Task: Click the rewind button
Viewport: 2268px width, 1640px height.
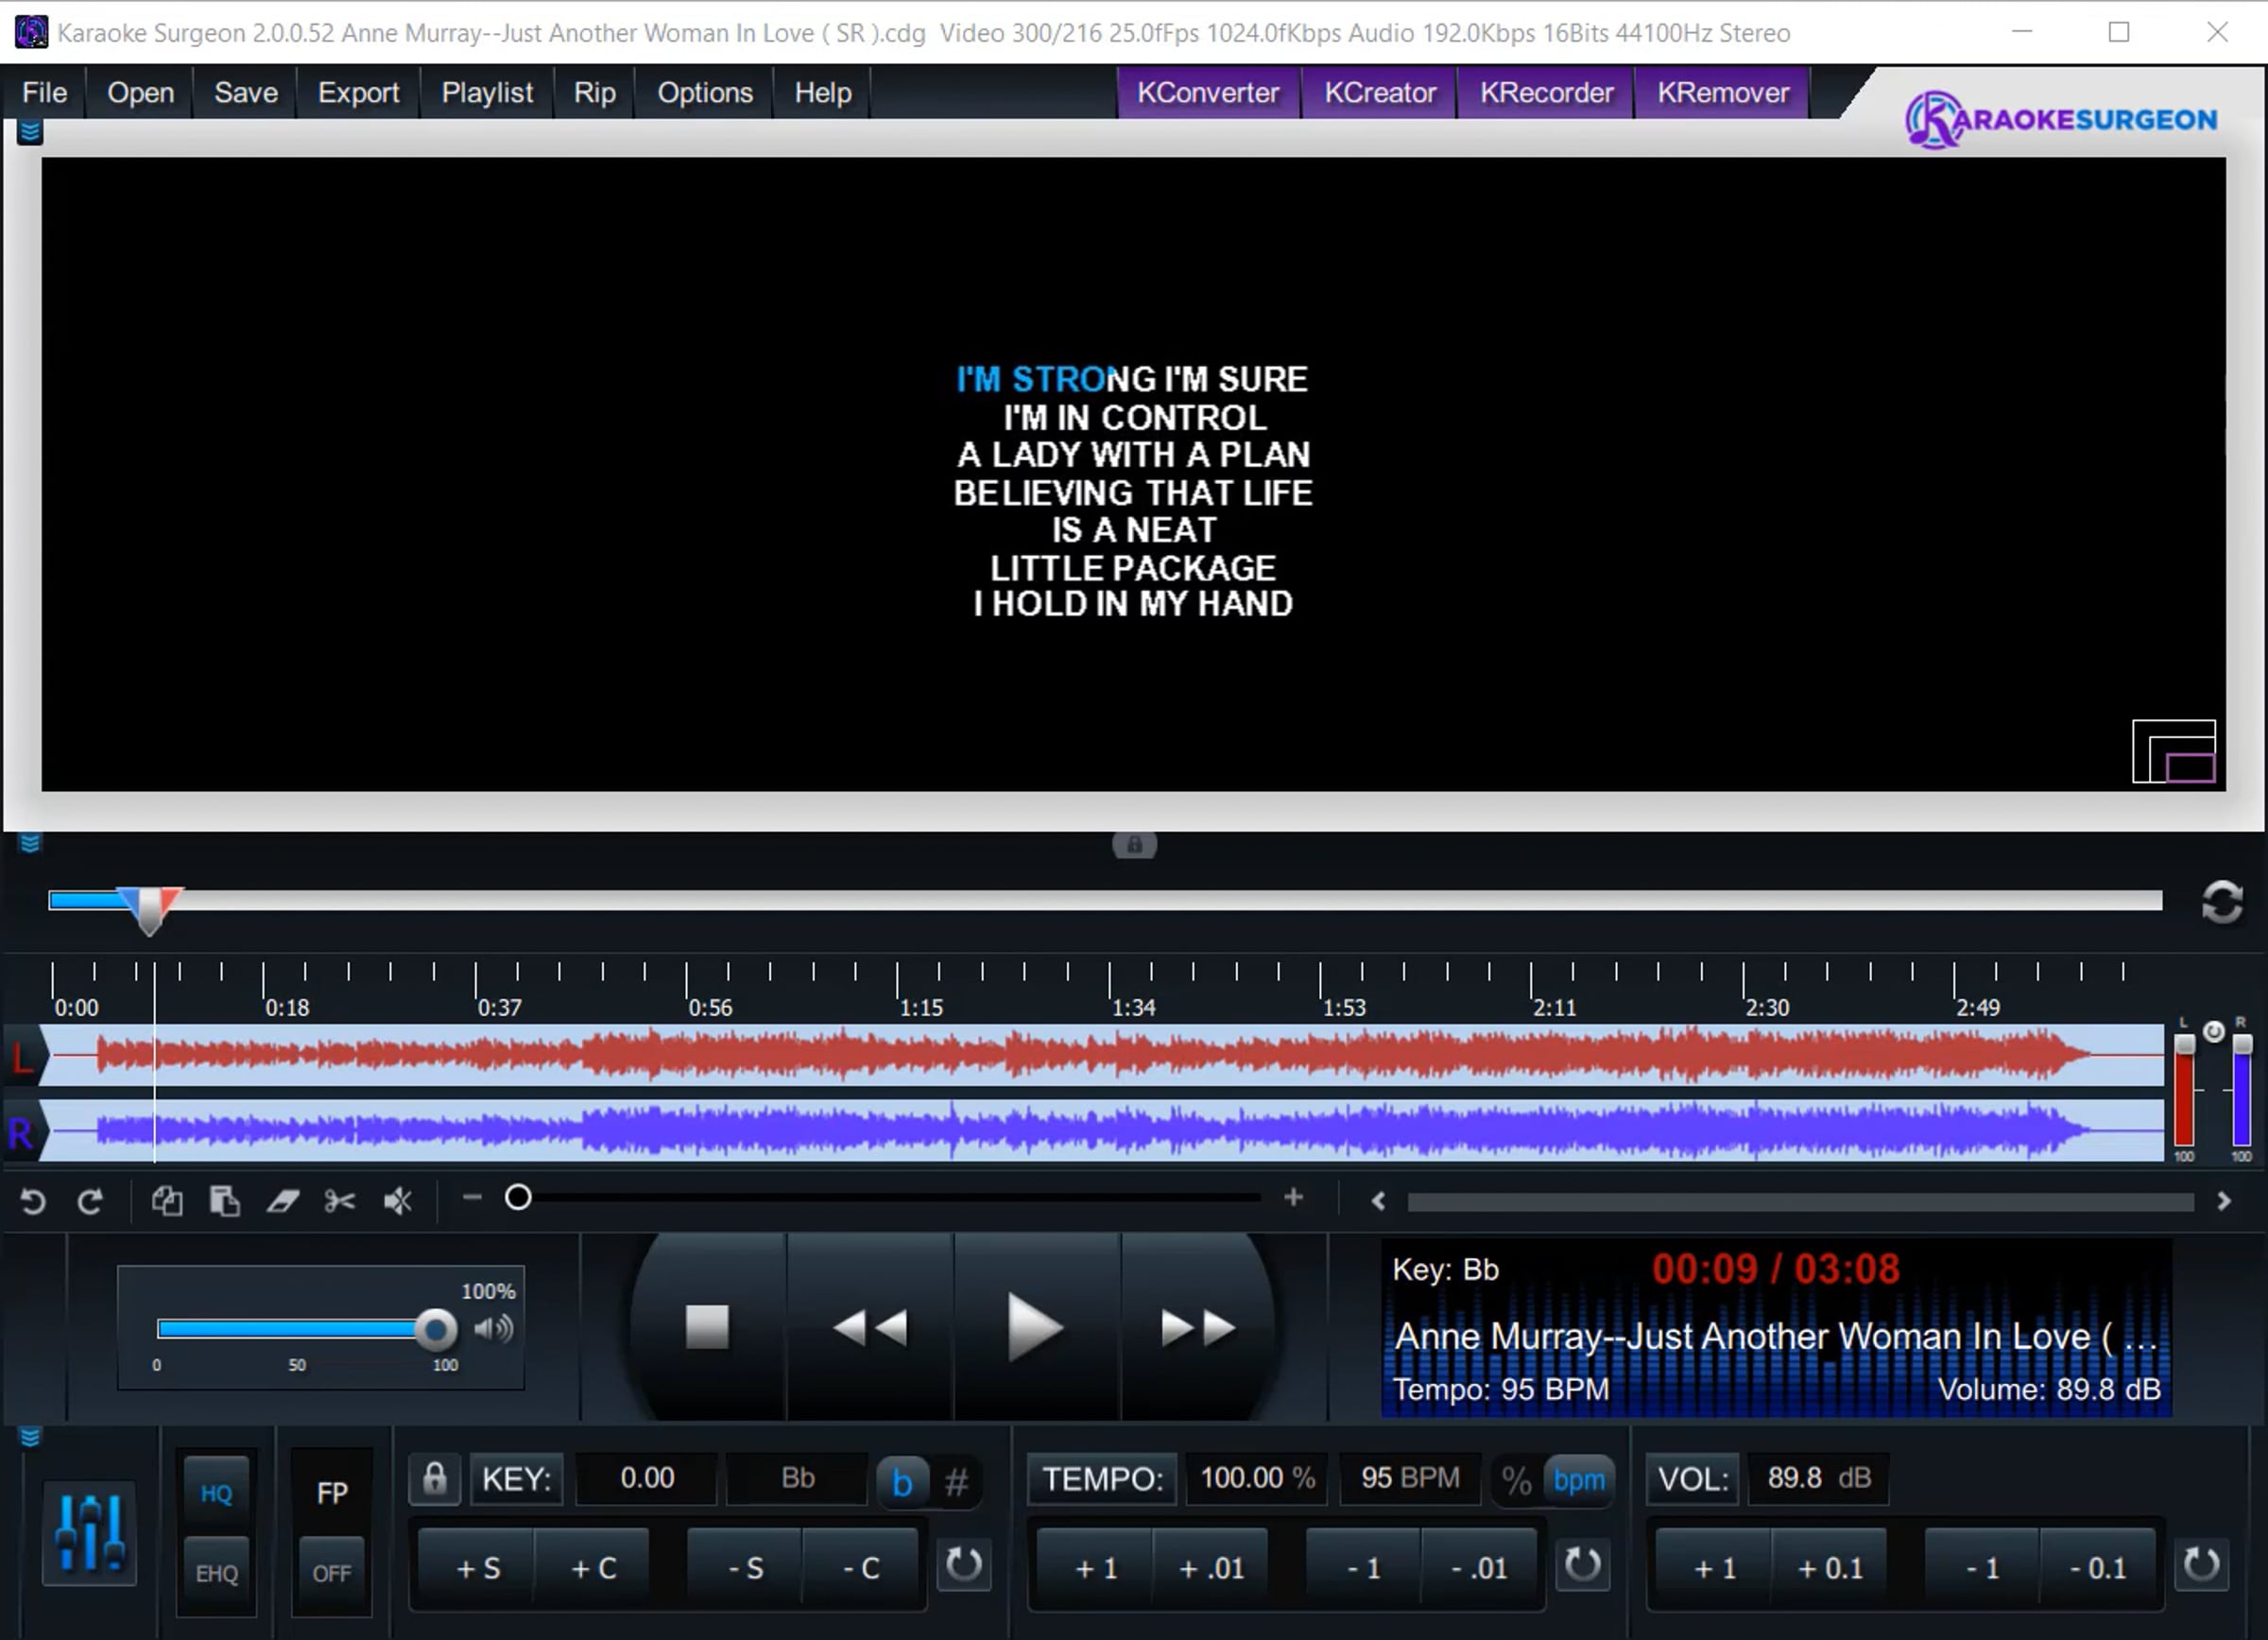Action: click(x=870, y=1328)
